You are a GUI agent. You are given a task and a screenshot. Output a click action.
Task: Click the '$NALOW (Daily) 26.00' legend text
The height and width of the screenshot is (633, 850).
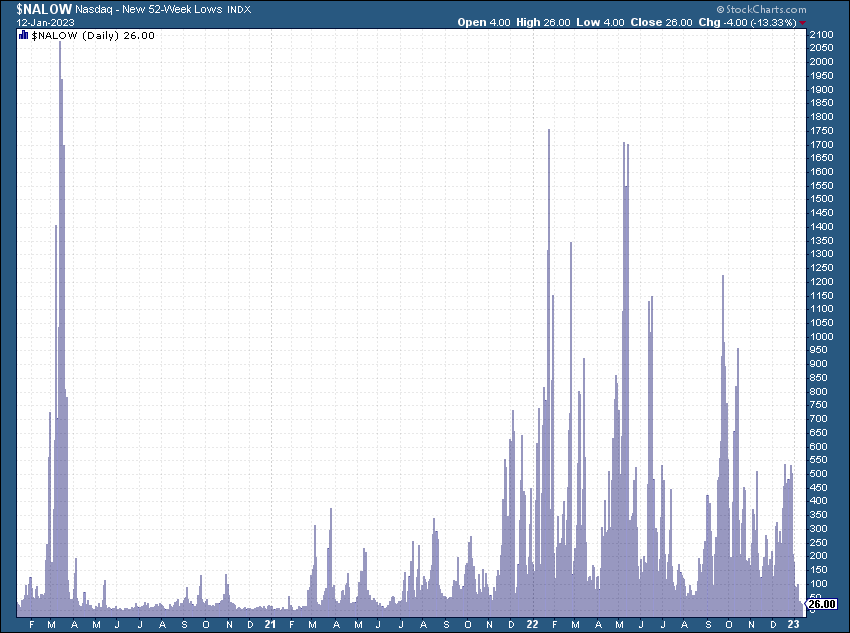(93, 35)
